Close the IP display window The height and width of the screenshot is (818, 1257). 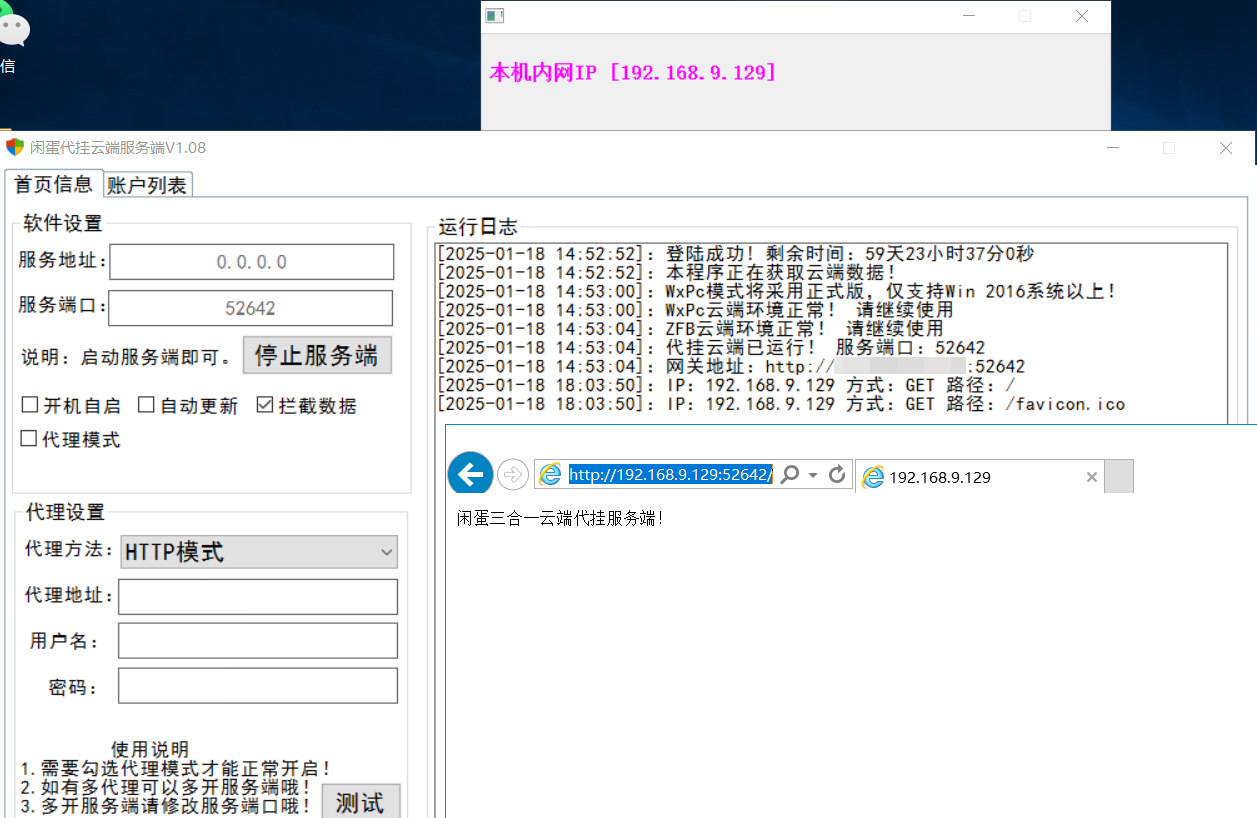(x=1082, y=16)
